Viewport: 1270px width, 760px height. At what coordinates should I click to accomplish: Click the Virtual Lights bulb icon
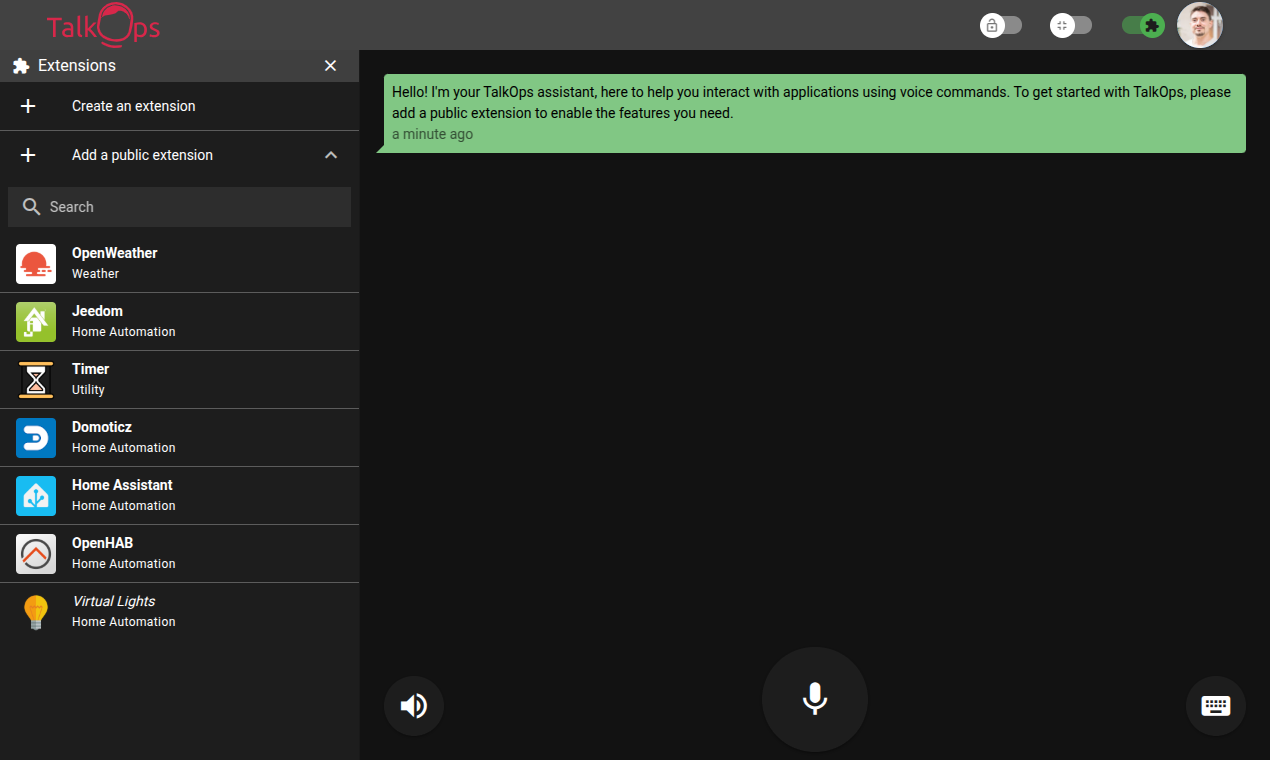[x=36, y=612]
